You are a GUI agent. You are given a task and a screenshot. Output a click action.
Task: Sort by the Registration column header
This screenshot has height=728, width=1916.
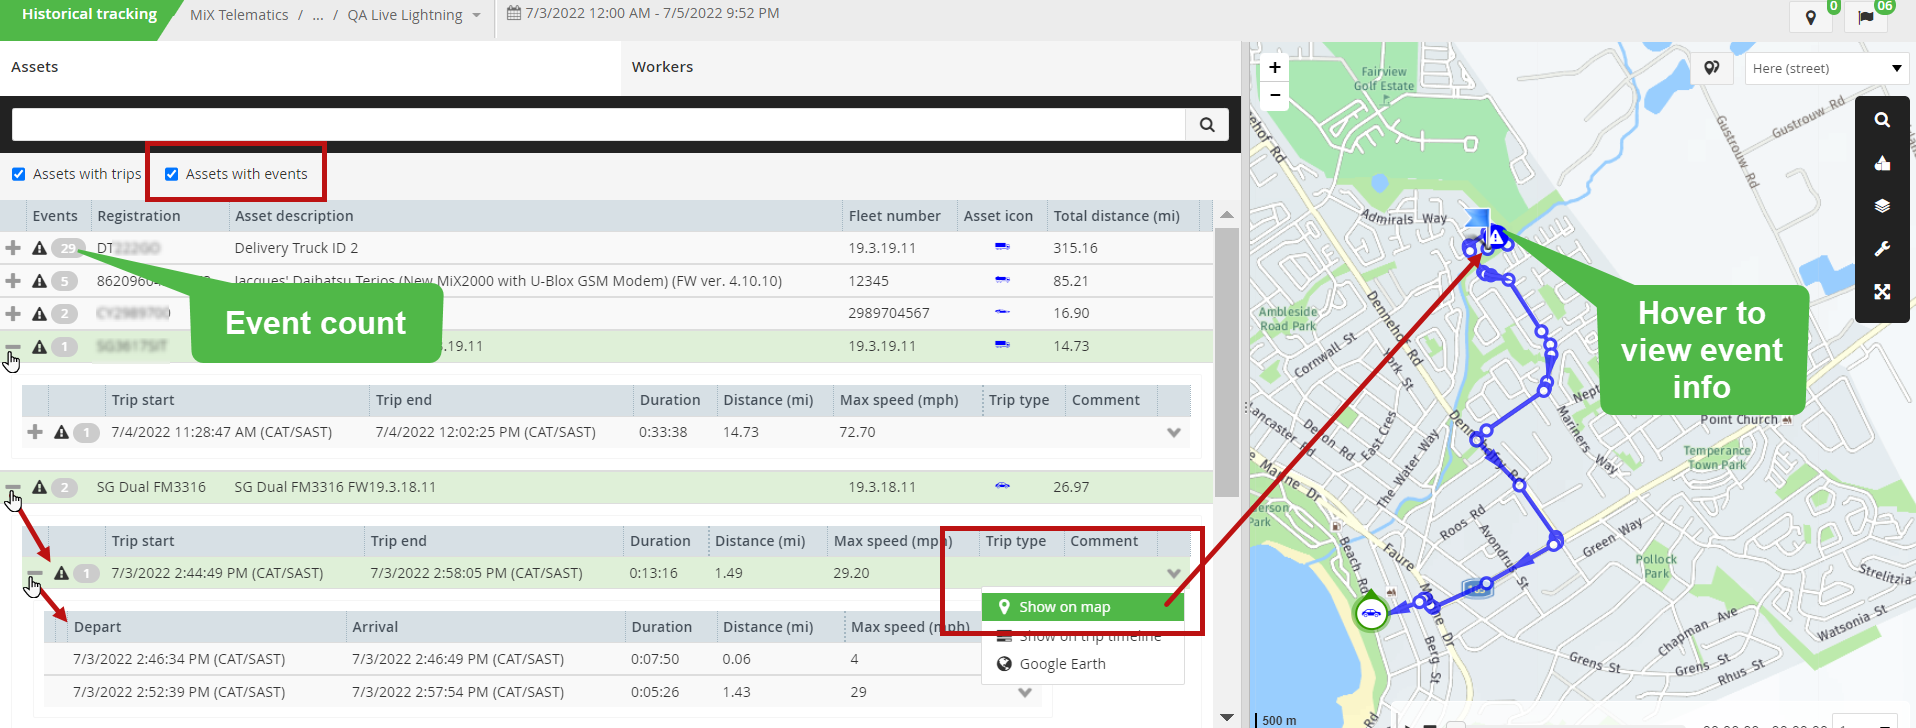(139, 216)
